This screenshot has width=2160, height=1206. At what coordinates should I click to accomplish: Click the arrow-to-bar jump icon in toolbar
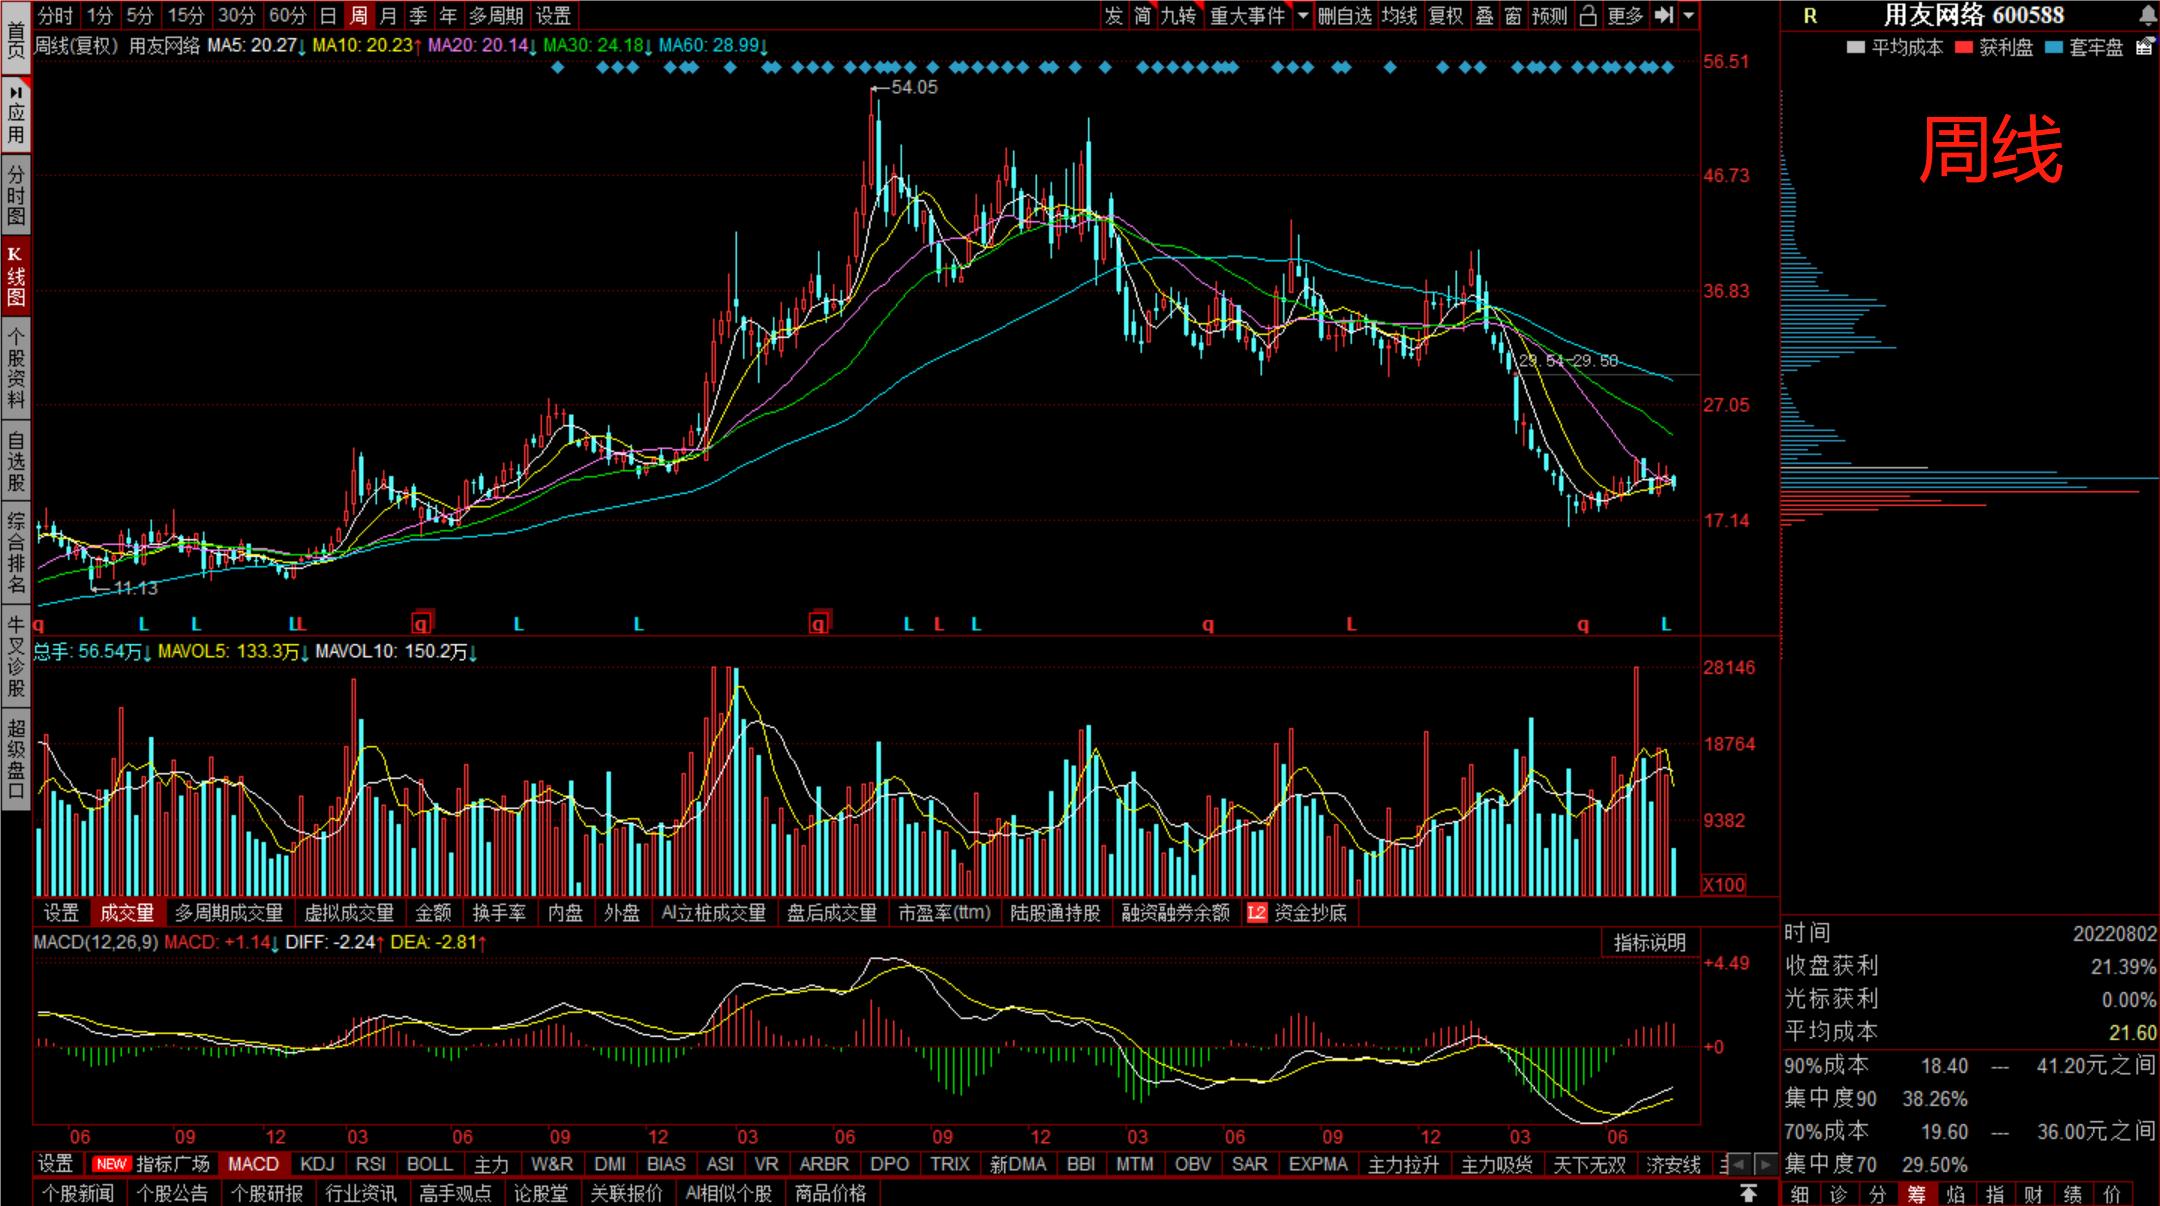coord(1663,15)
